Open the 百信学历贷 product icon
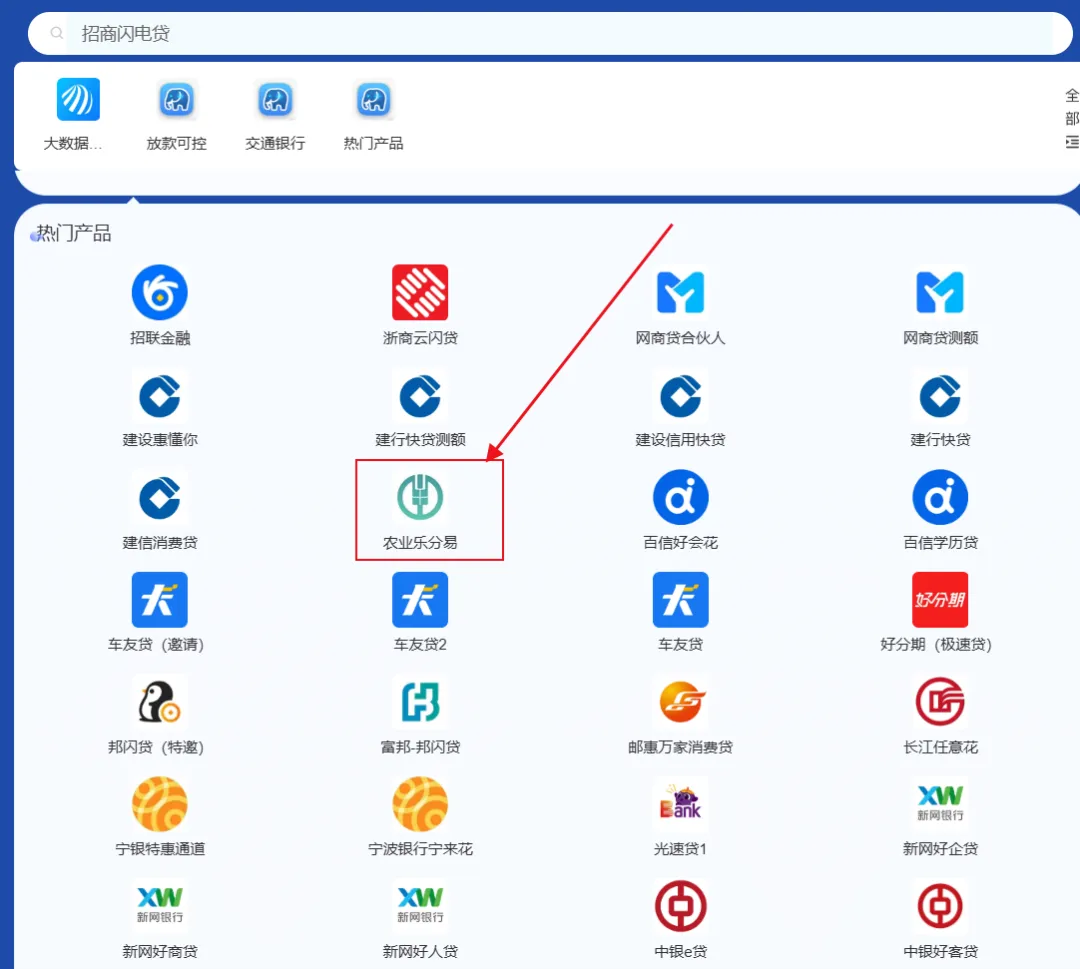Image resolution: width=1080 pixels, height=969 pixels. click(x=940, y=497)
